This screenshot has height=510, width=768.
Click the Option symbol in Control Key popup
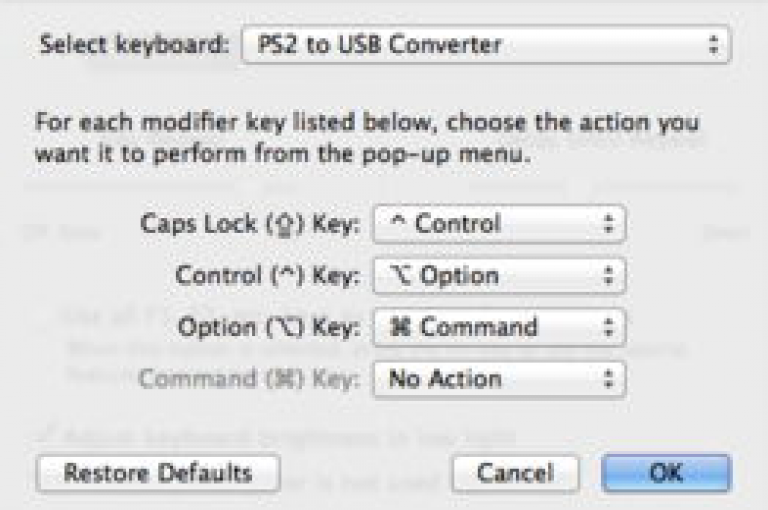401,276
